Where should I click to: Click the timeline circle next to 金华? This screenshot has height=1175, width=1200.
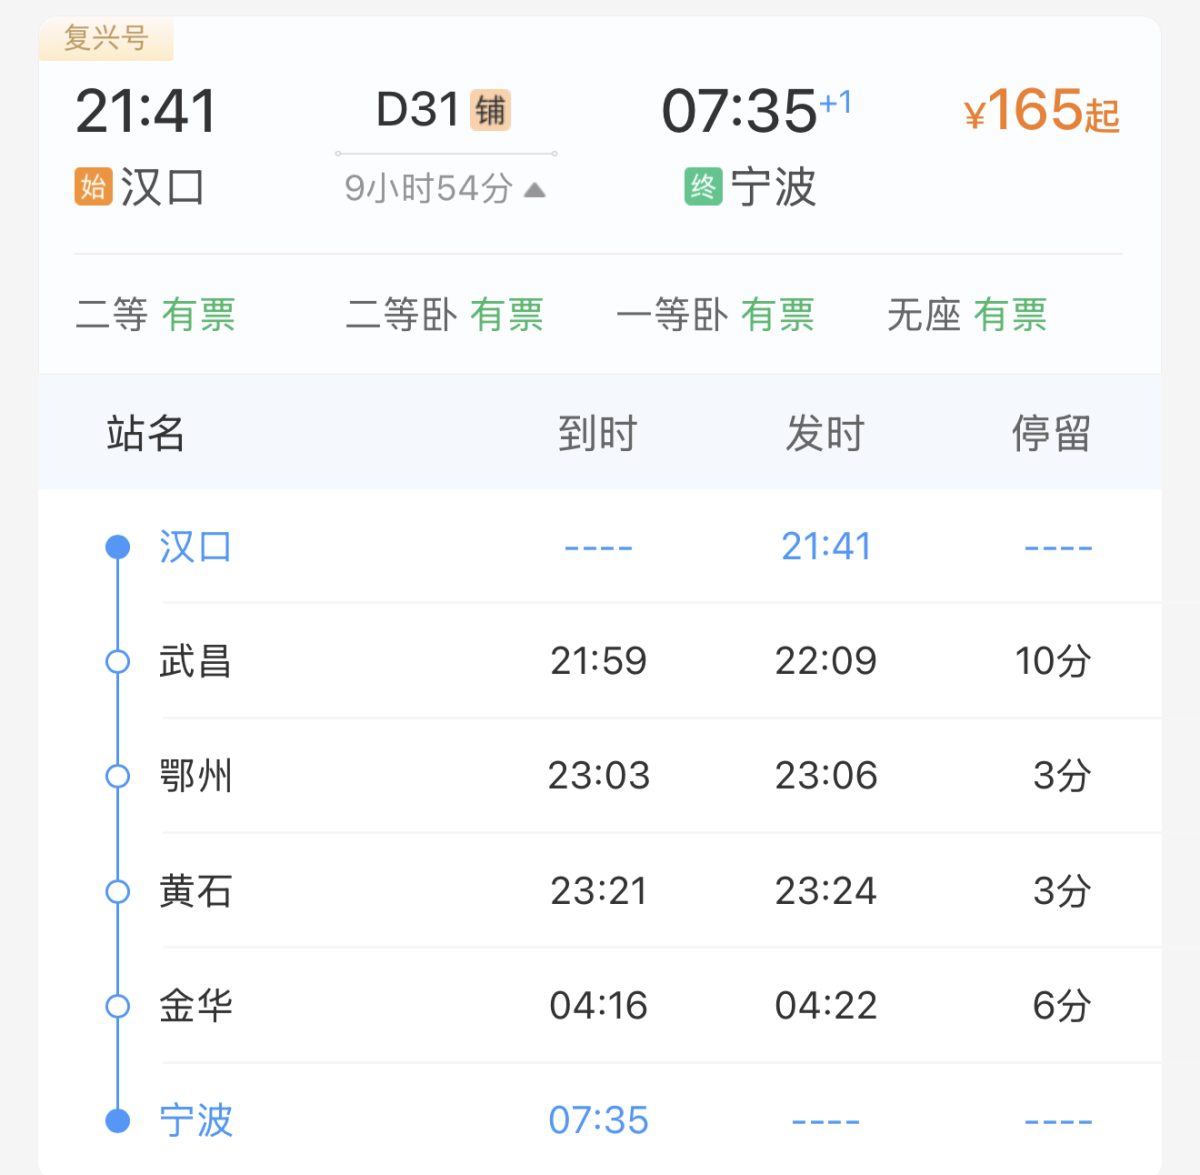pos(118,1006)
